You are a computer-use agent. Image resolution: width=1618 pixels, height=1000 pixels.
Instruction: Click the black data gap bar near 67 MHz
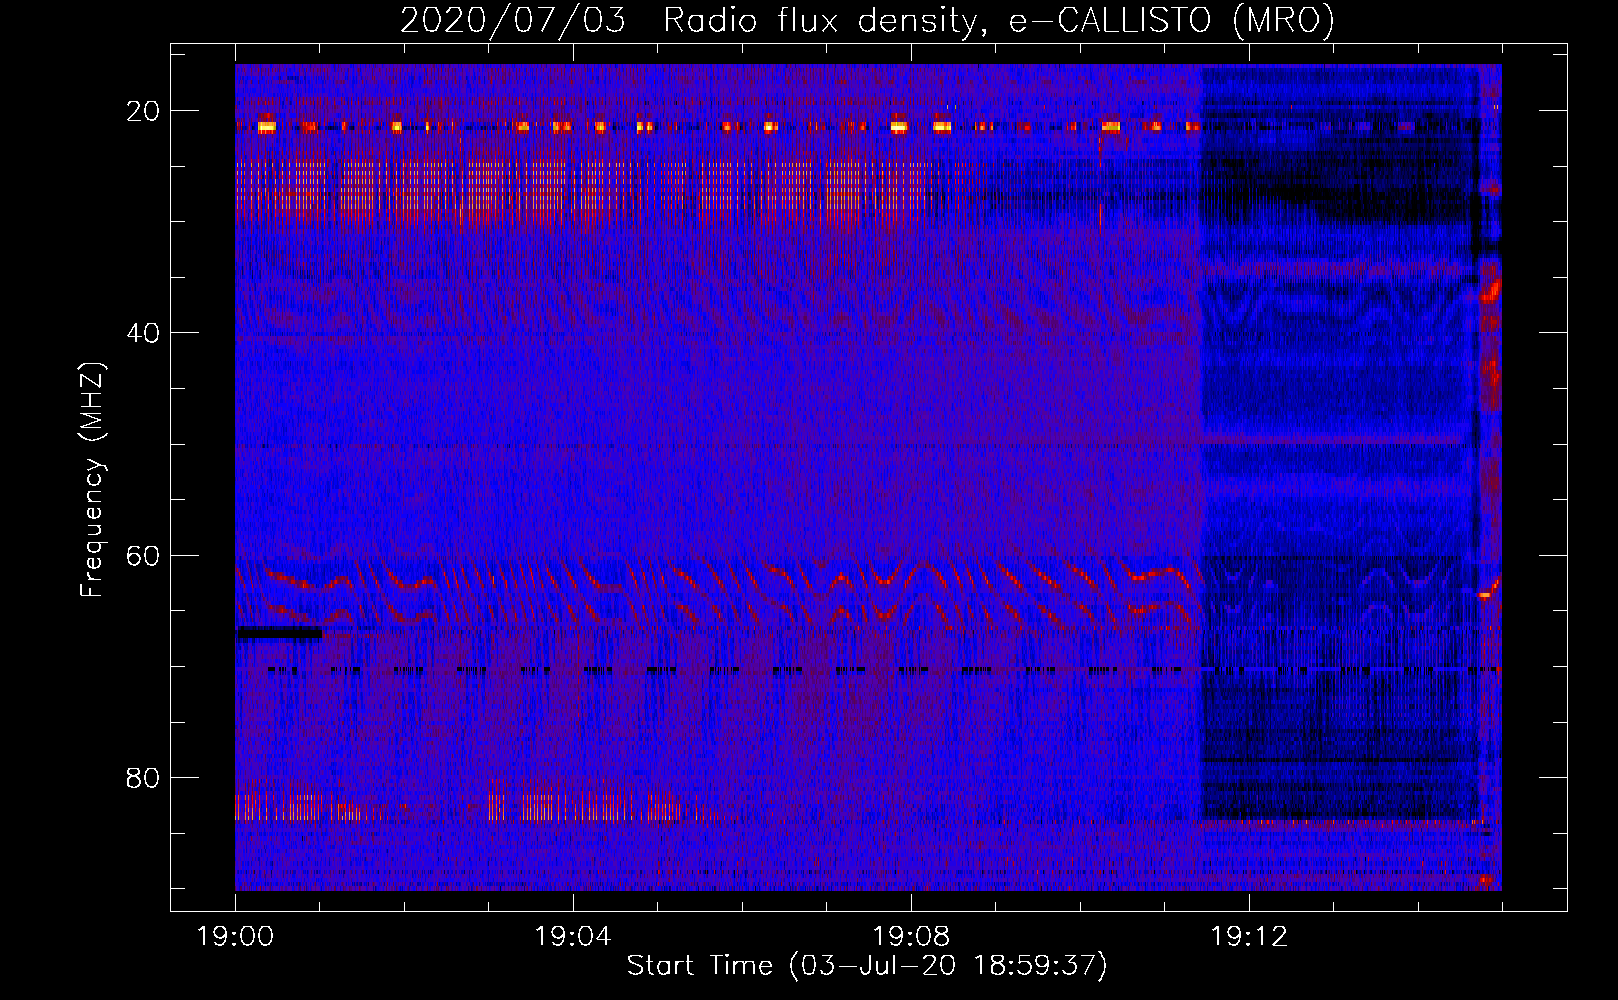point(279,632)
